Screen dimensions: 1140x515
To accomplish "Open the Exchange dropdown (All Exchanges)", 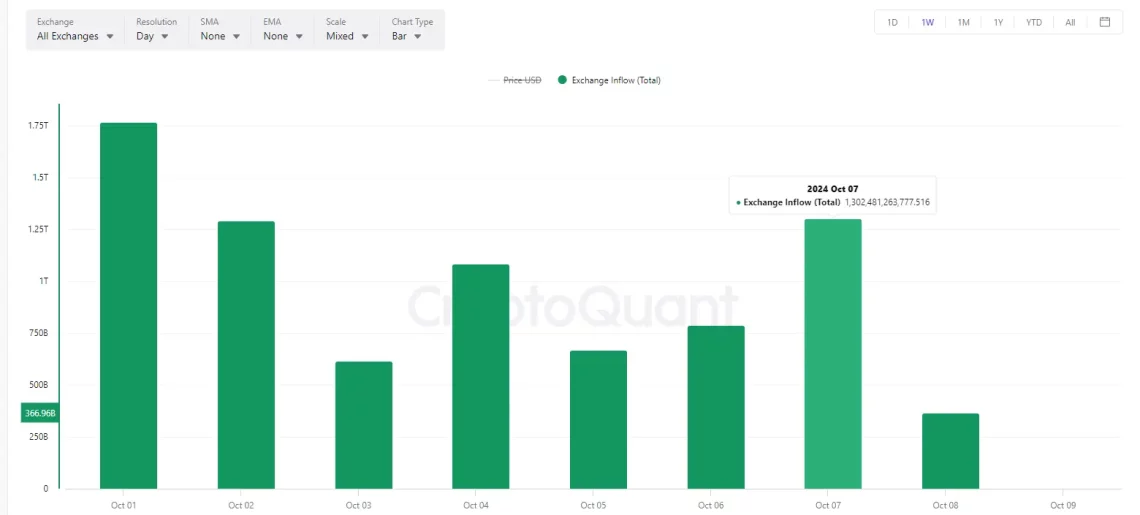I will pyautogui.click(x=75, y=36).
